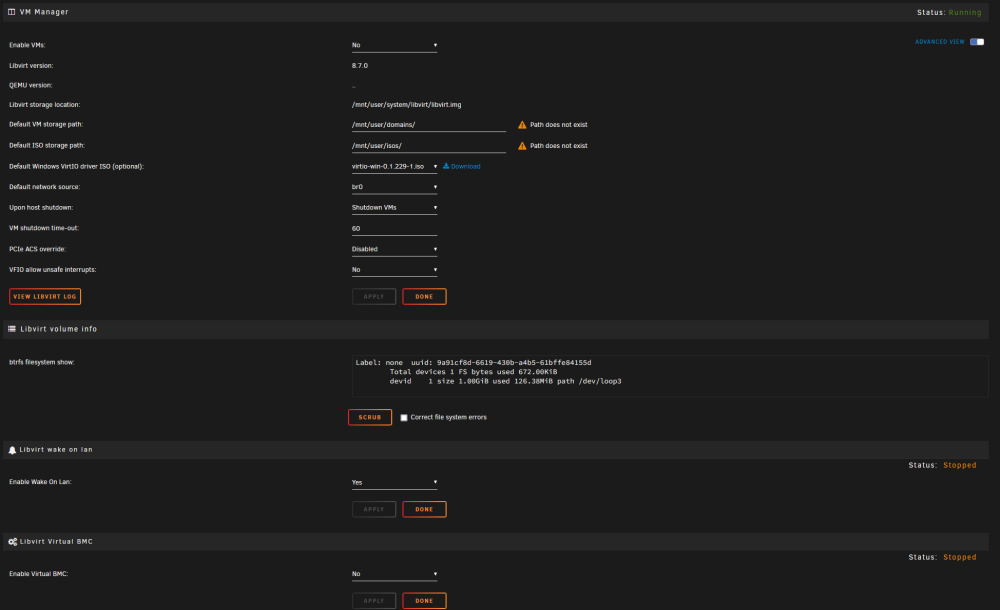1000x610 pixels.
Task: Click the Libvirt version value 8.7.0
Action: tap(360, 66)
